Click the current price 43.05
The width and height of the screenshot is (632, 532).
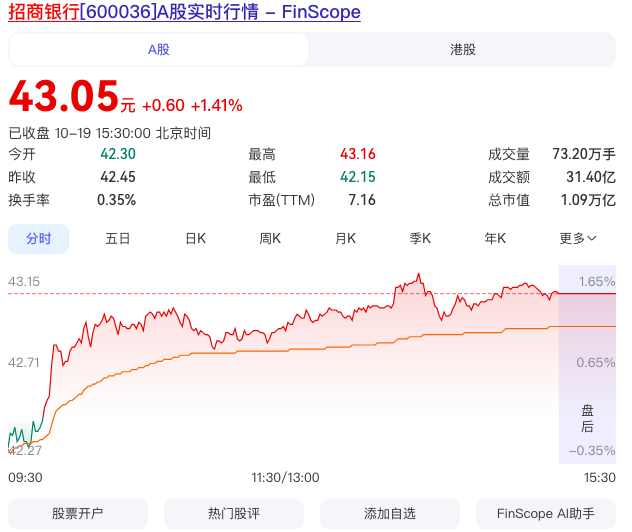coord(63,96)
